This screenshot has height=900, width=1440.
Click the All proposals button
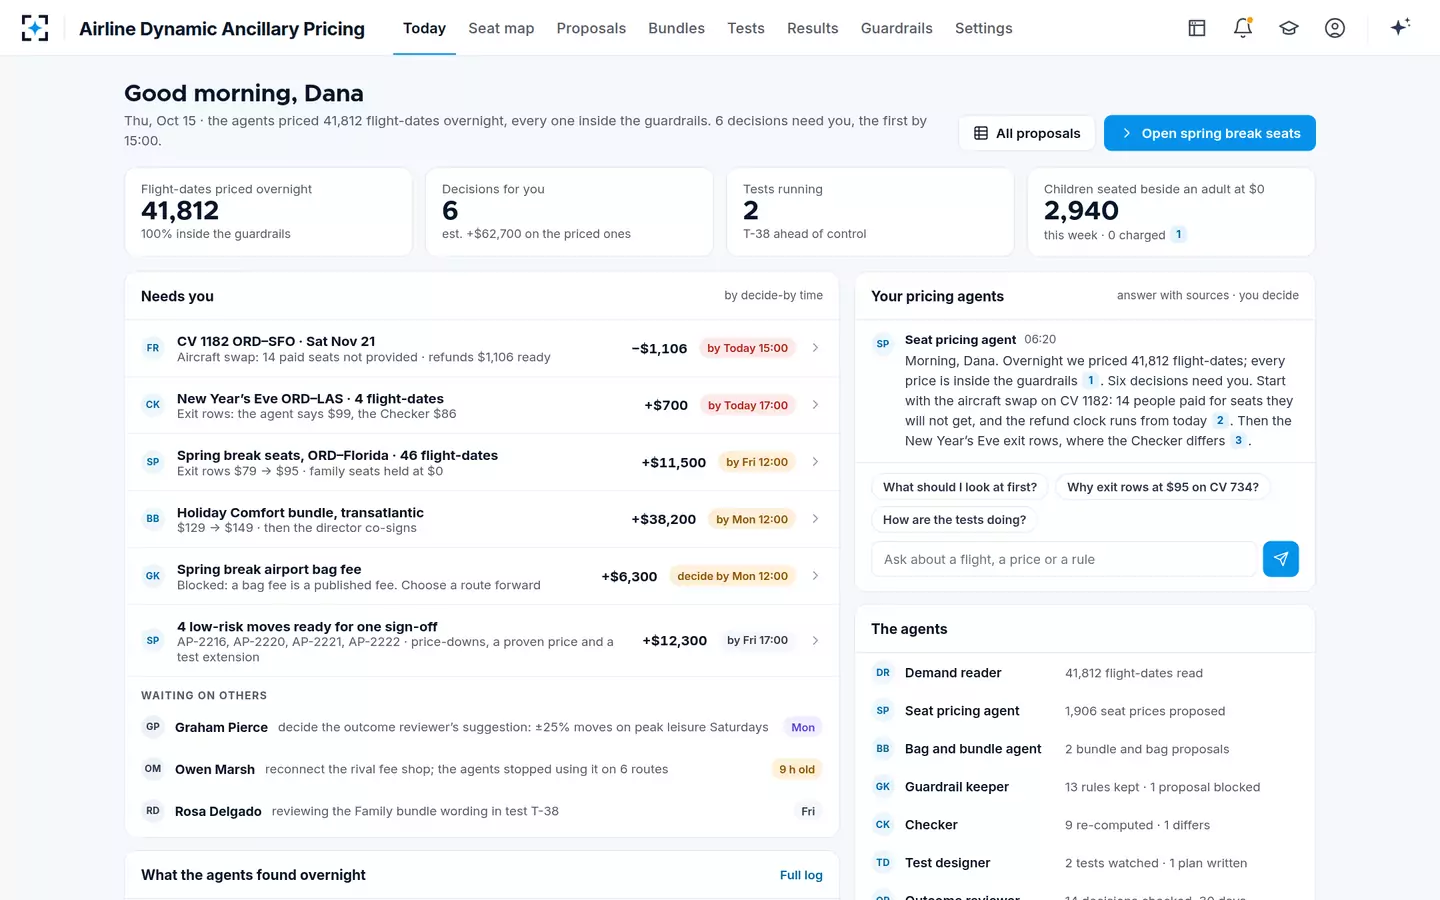pos(1027,133)
